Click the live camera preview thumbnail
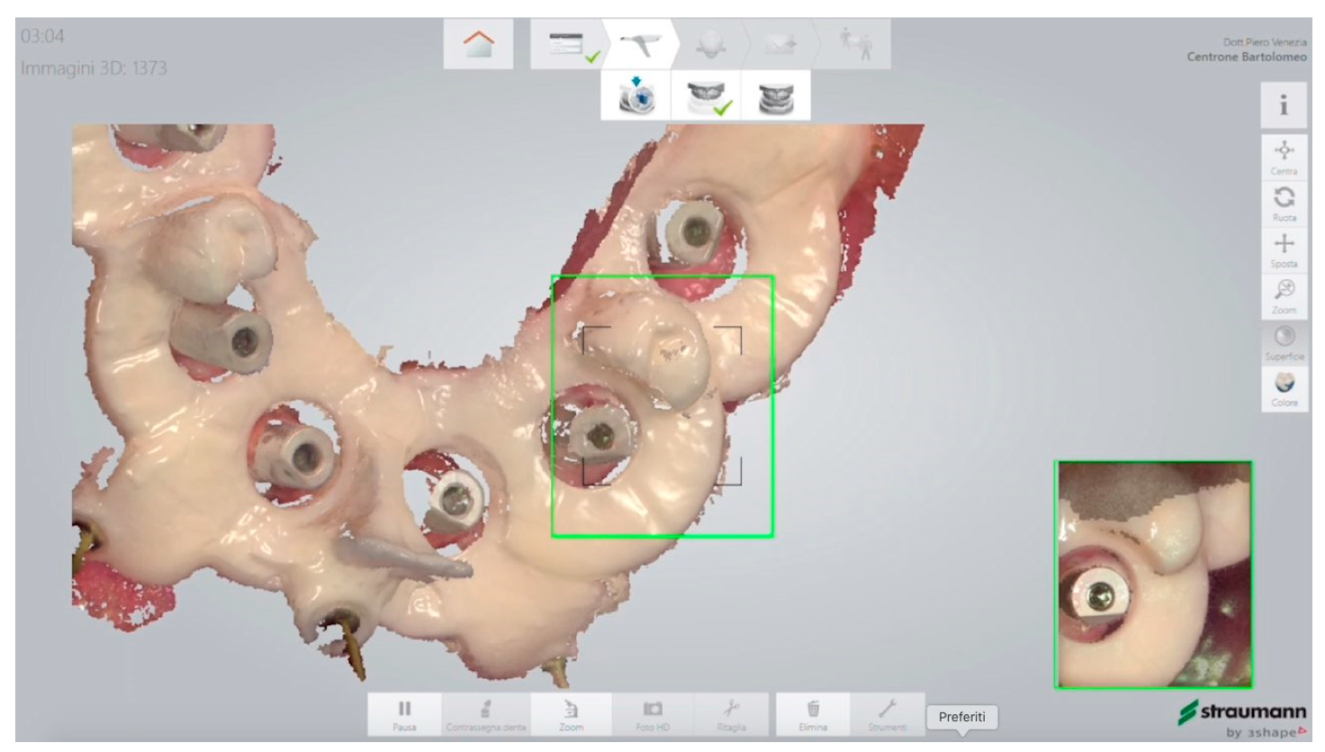The height and width of the screenshot is (752, 1325). [1153, 574]
